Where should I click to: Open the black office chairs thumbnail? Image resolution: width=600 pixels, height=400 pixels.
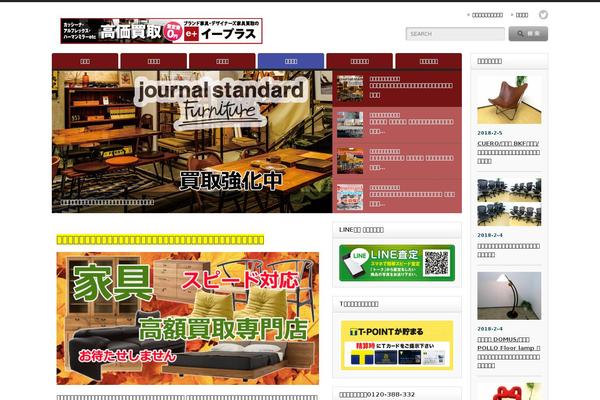pos(509,202)
